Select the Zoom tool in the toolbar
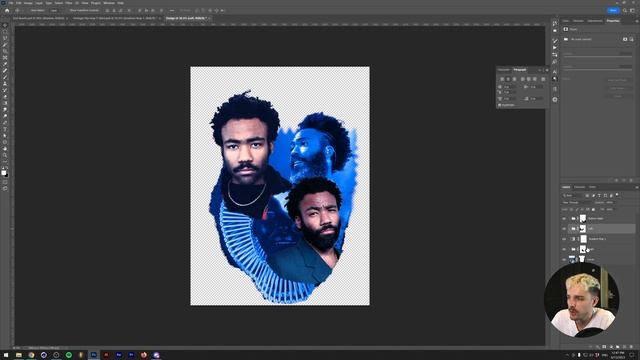Image resolution: width=640 pixels, height=360 pixels. (5, 156)
